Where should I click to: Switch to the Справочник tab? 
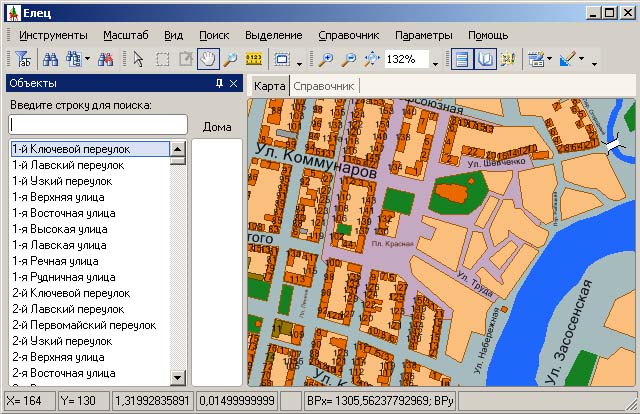324,87
